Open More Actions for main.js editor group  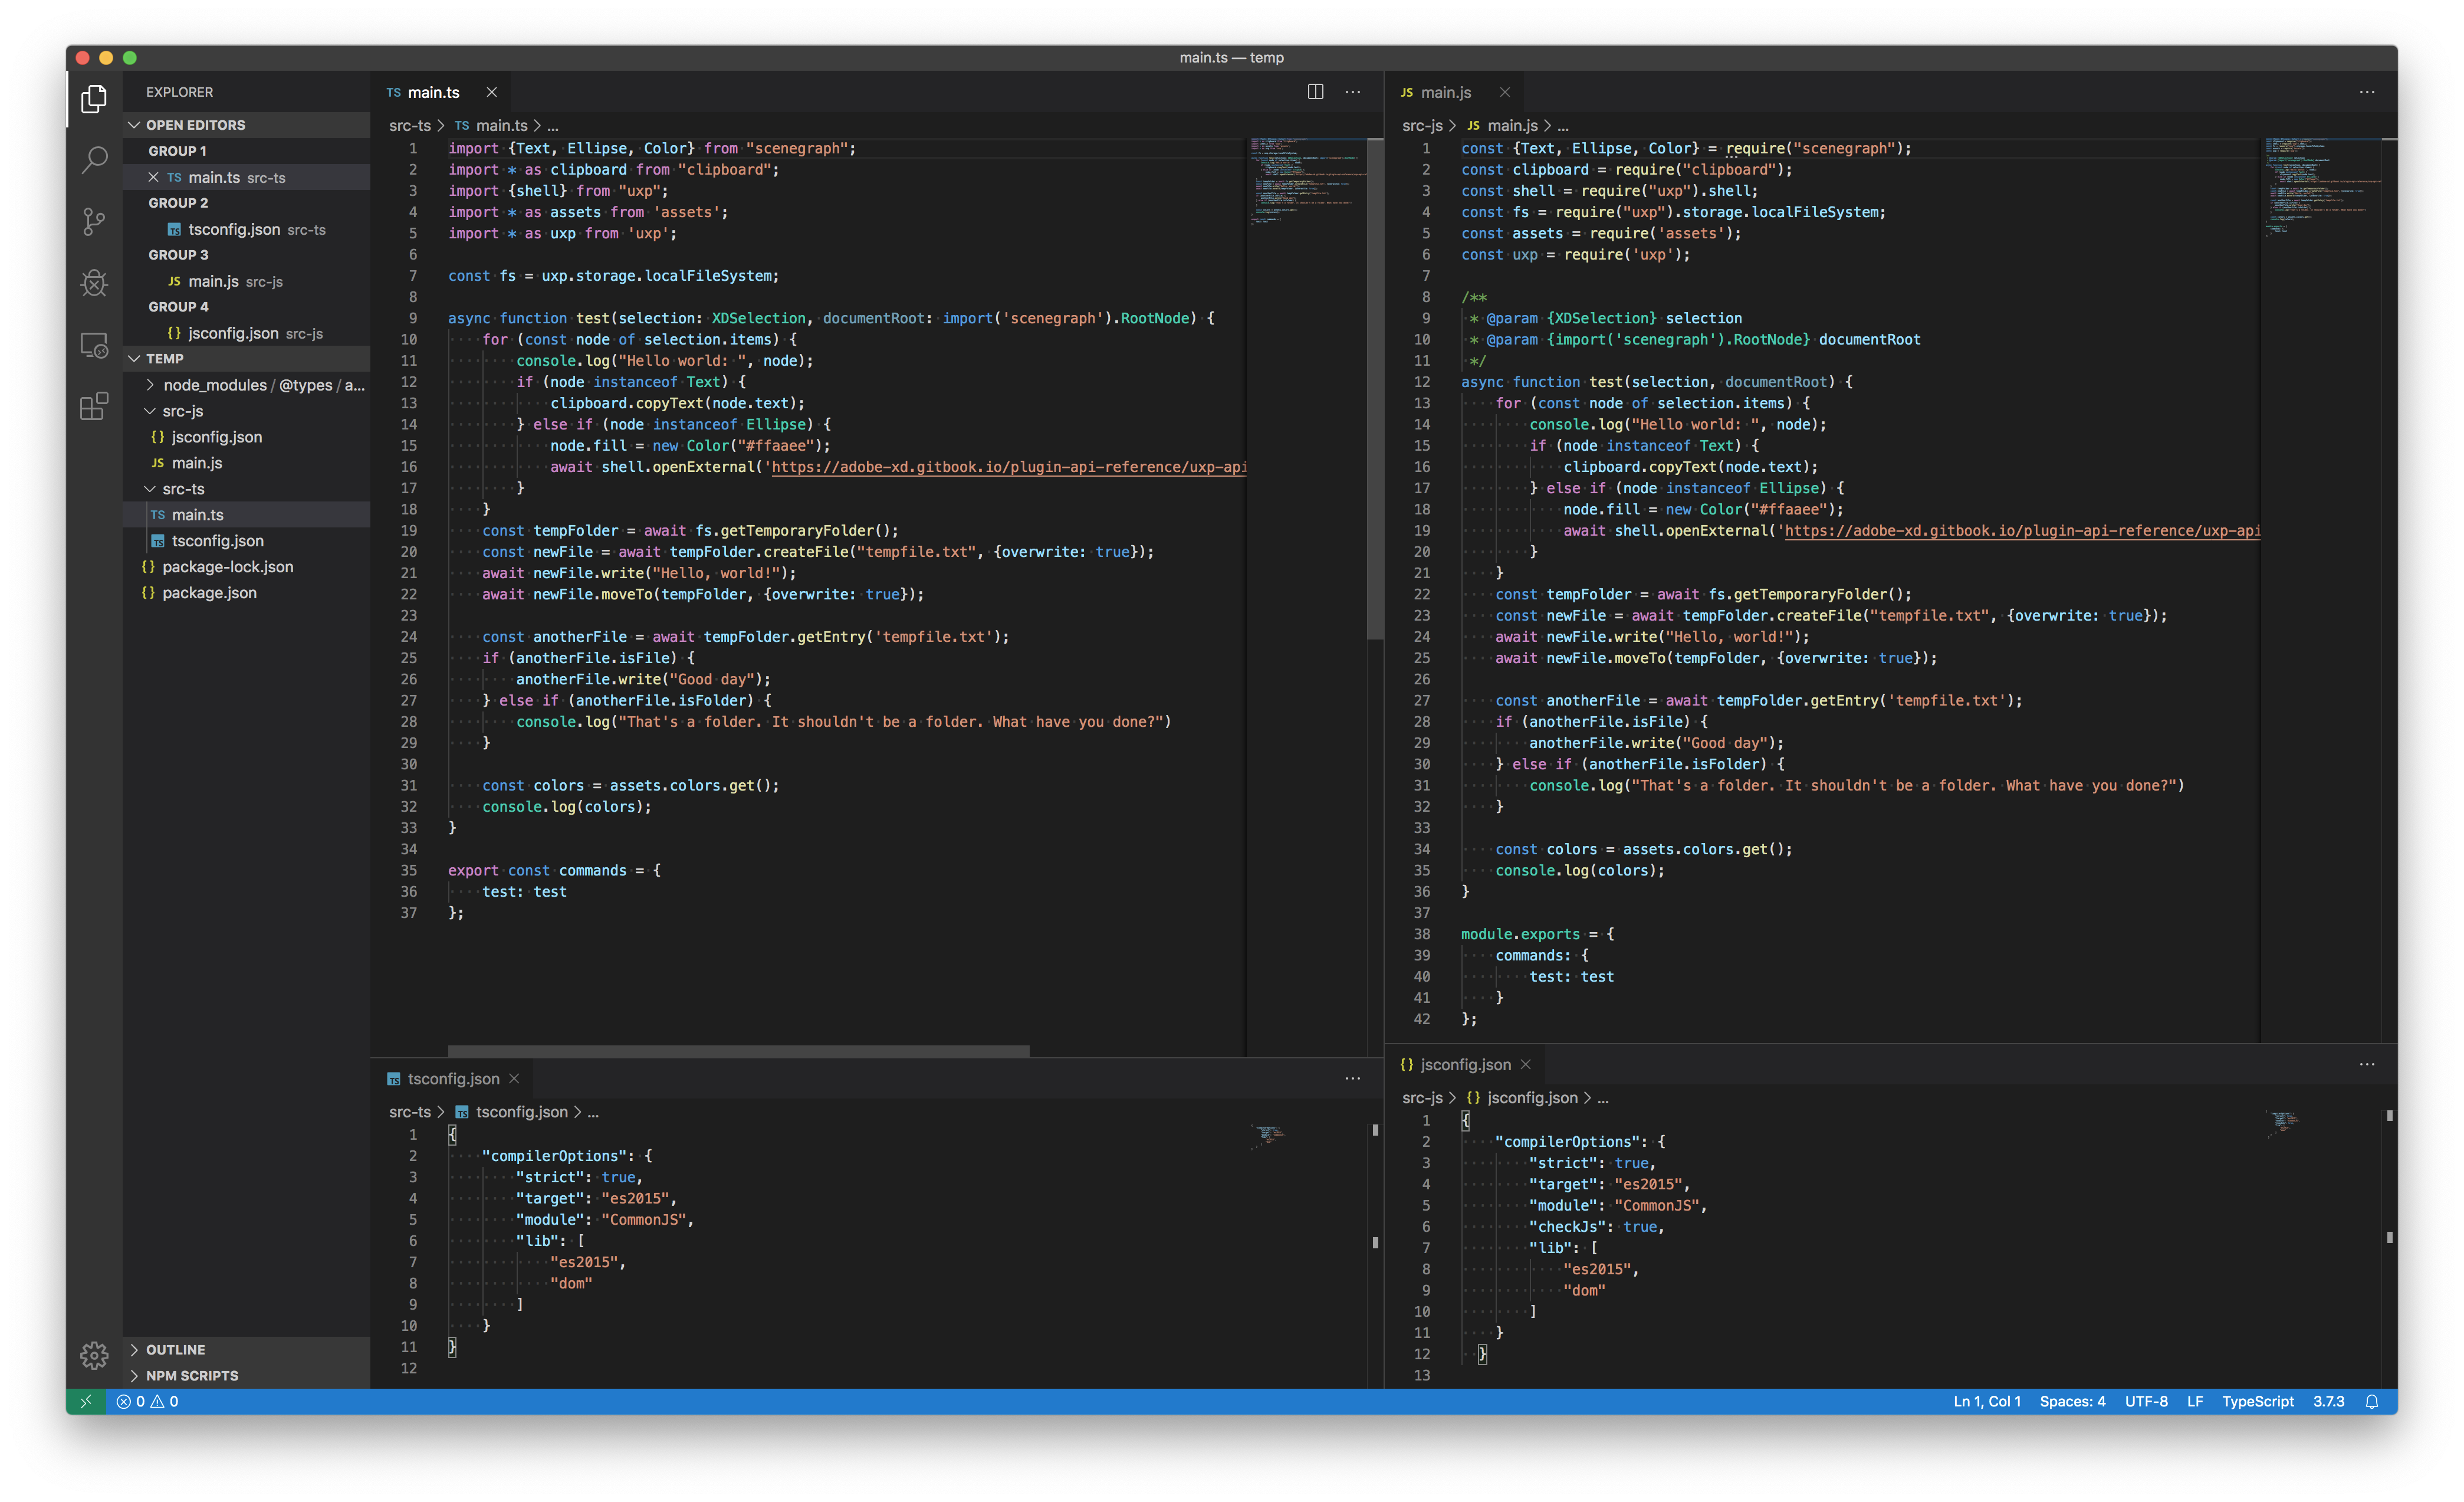[2367, 92]
